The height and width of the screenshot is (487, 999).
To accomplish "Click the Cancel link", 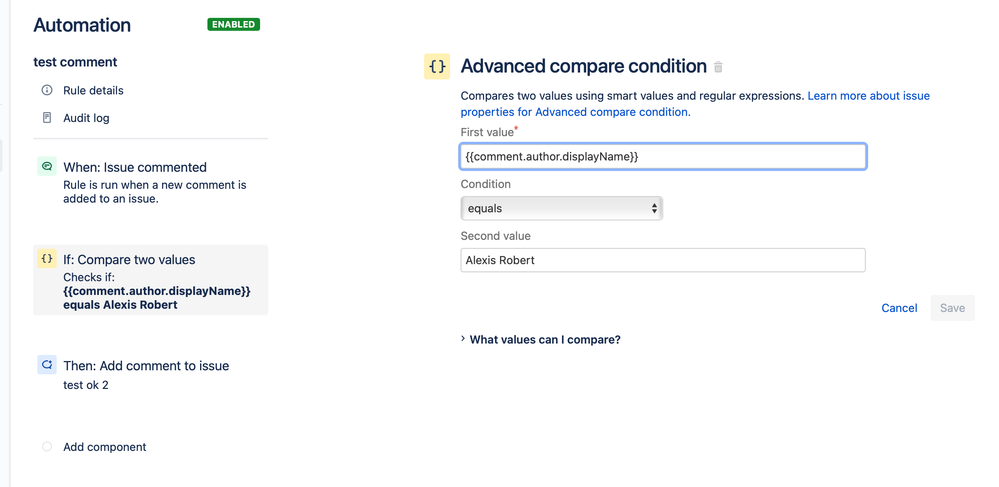I will pos(899,308).
